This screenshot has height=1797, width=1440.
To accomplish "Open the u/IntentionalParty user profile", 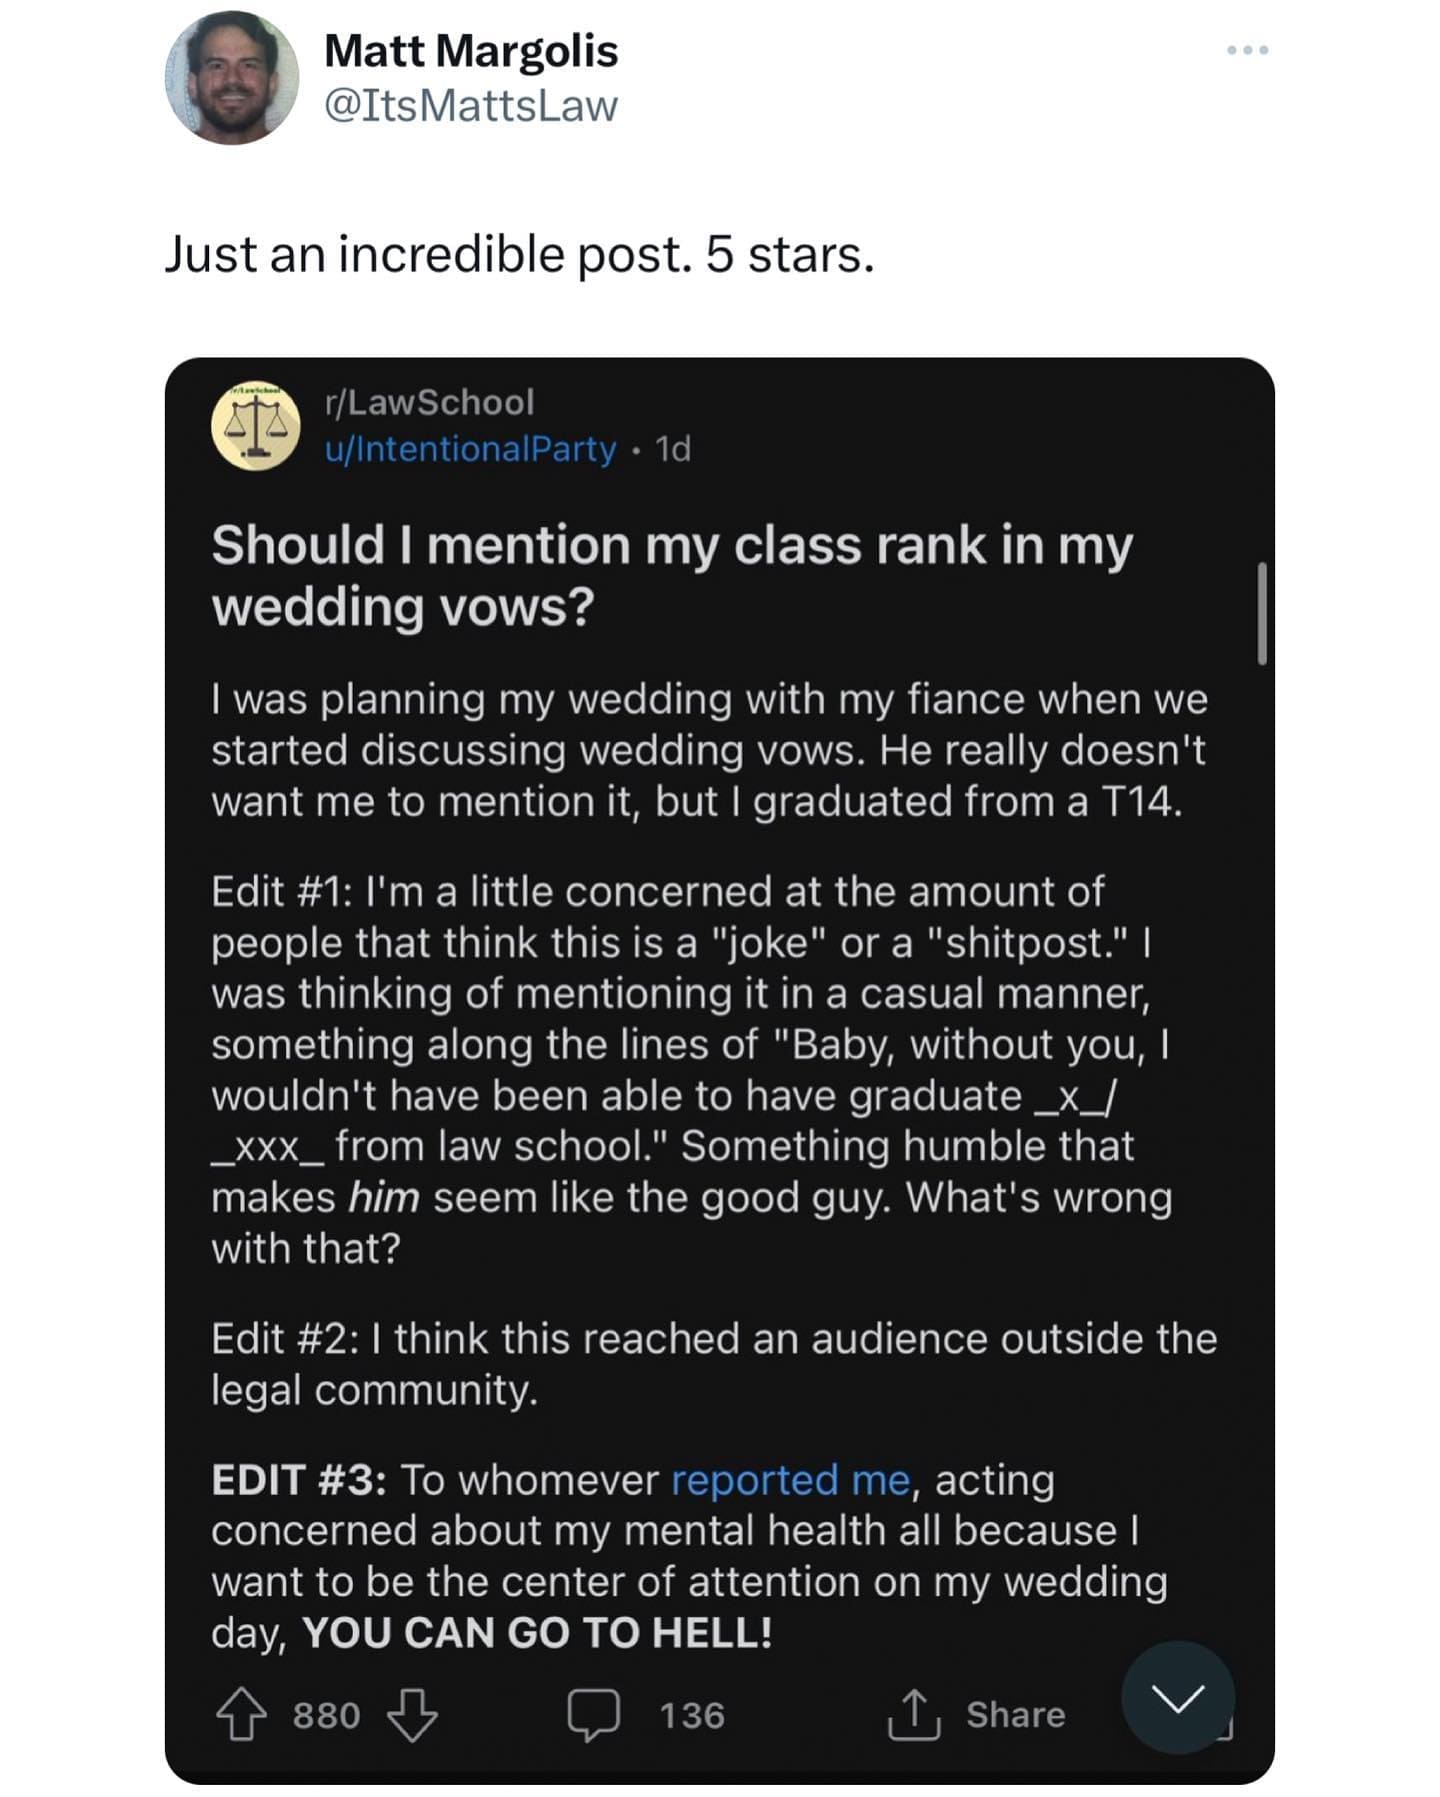I will [x=470, y=449].
